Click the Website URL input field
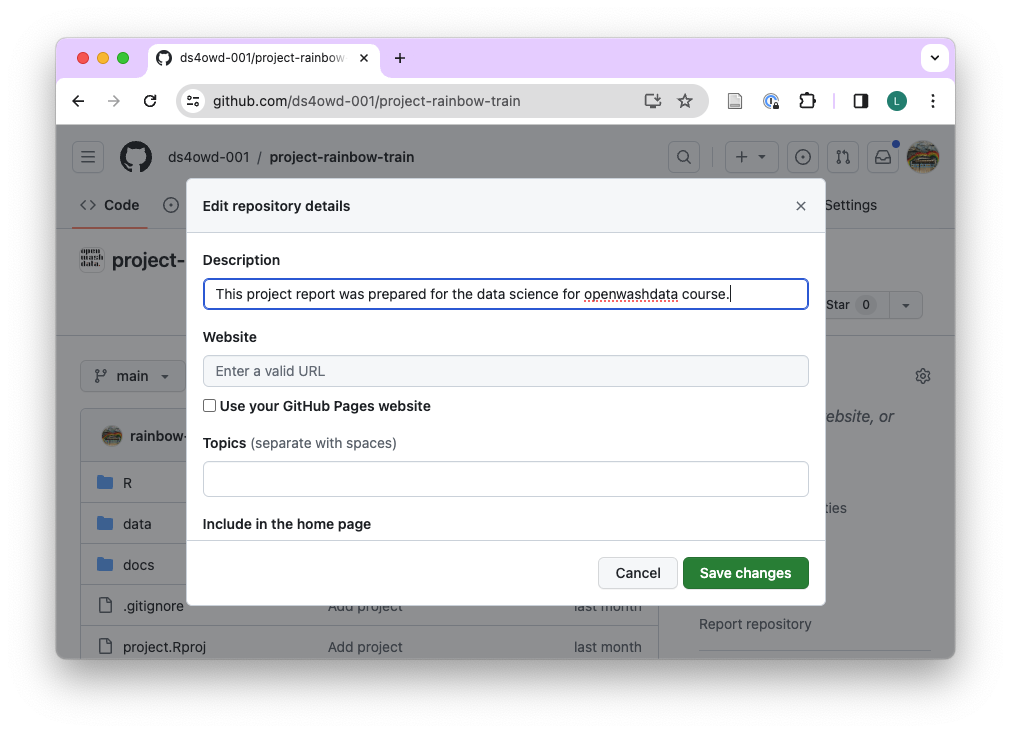The height and width of the screenshot is (733, 1011). click(505, 371)
